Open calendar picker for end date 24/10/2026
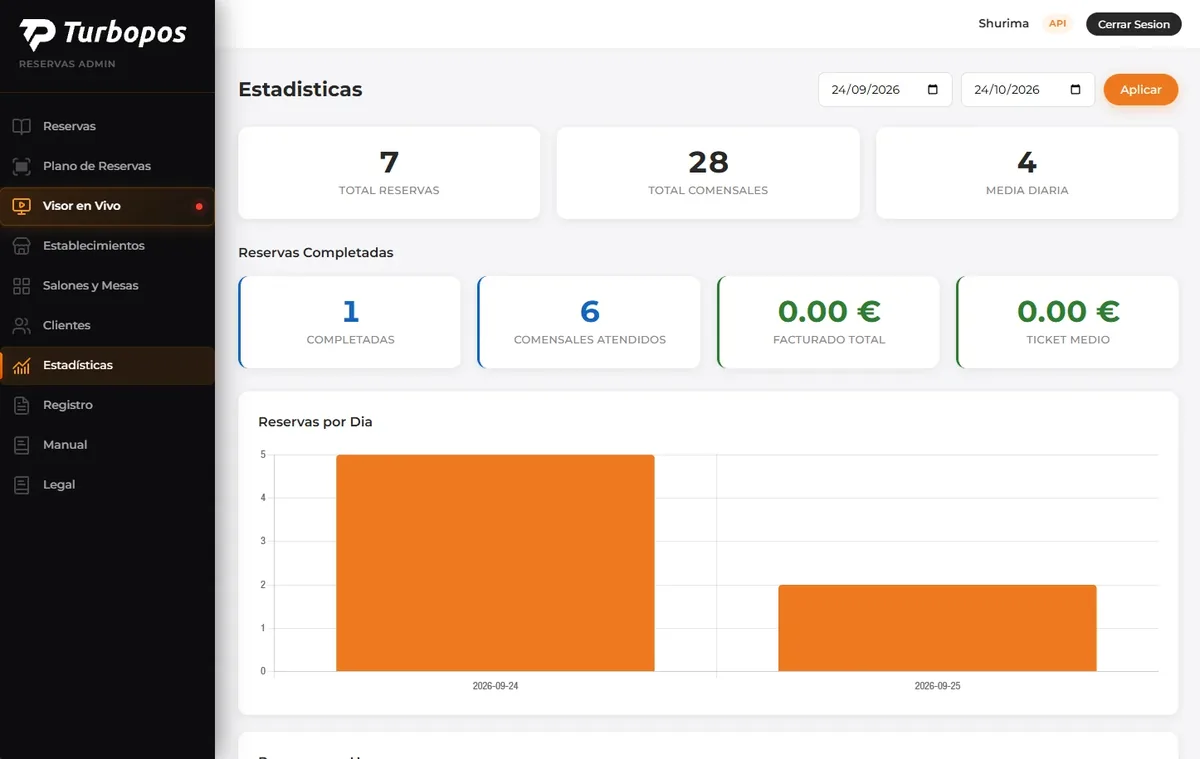 pyautogui.click(x=1076, y=90)
